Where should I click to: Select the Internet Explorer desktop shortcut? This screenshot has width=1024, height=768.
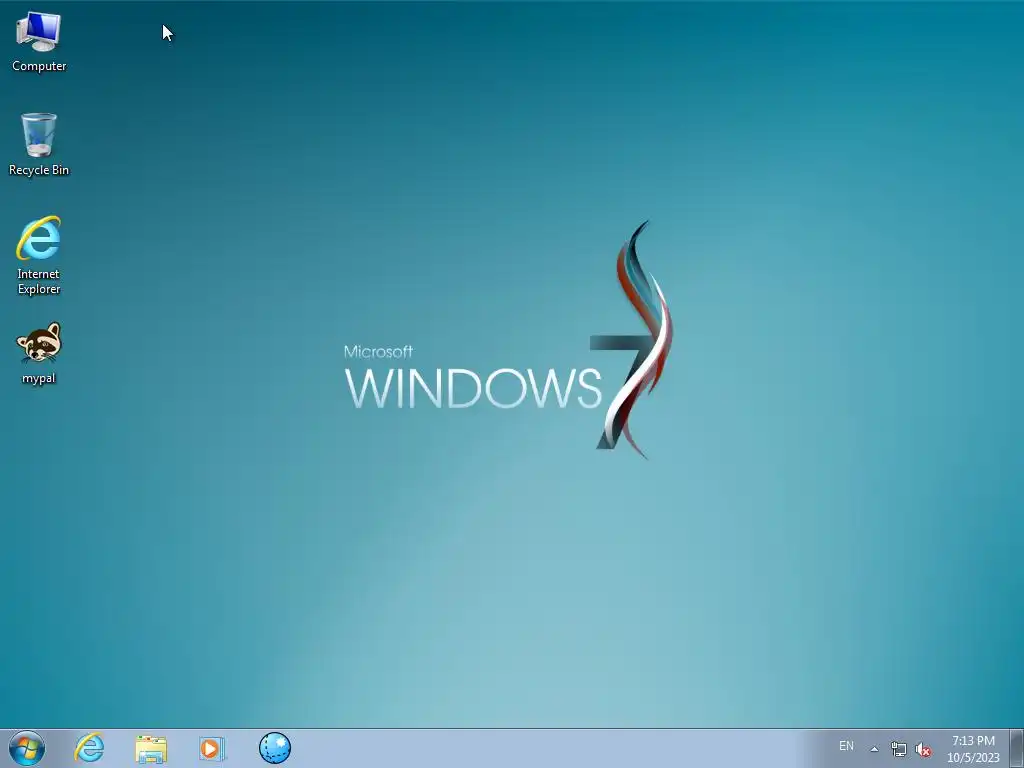(39, 255)
